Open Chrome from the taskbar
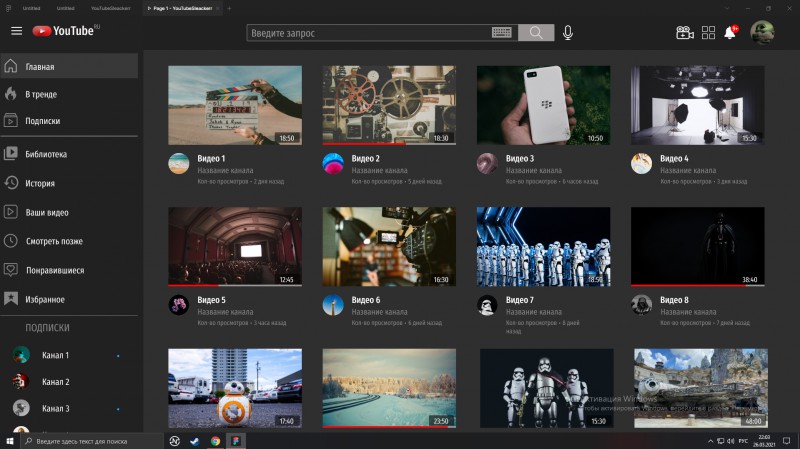The height and width of the screenshot is (449, 800). [x=215, y=441]
